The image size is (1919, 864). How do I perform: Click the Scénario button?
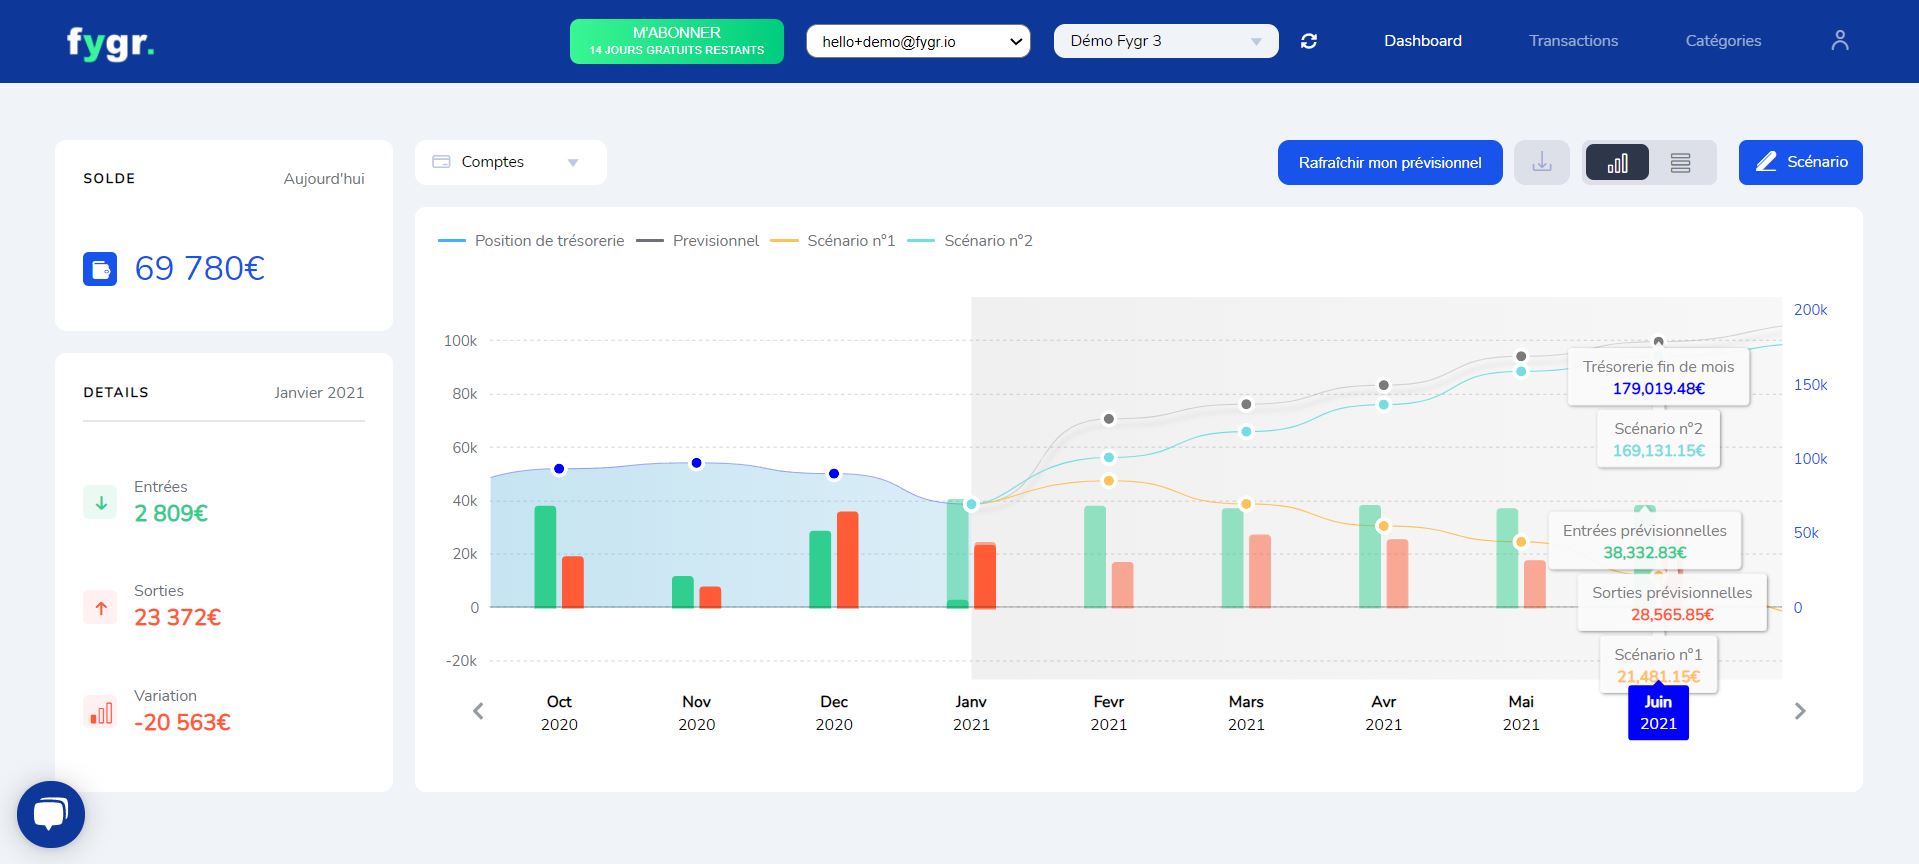pos(1801,162)
